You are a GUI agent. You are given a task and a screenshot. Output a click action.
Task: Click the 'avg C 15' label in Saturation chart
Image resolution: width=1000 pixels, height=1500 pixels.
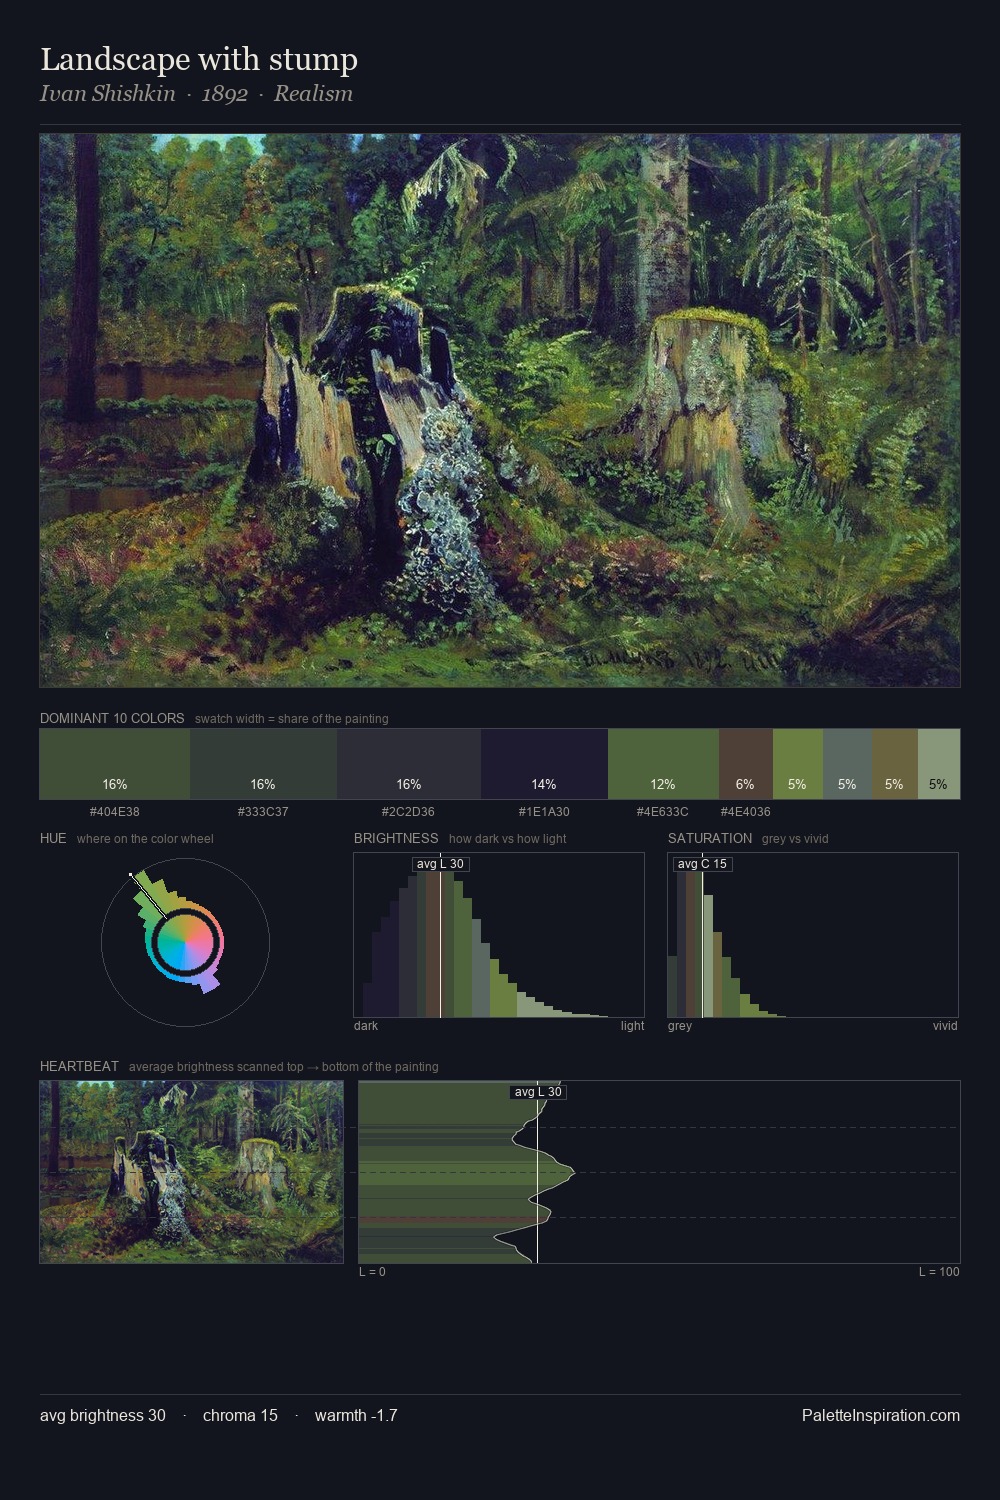point(702,864)
